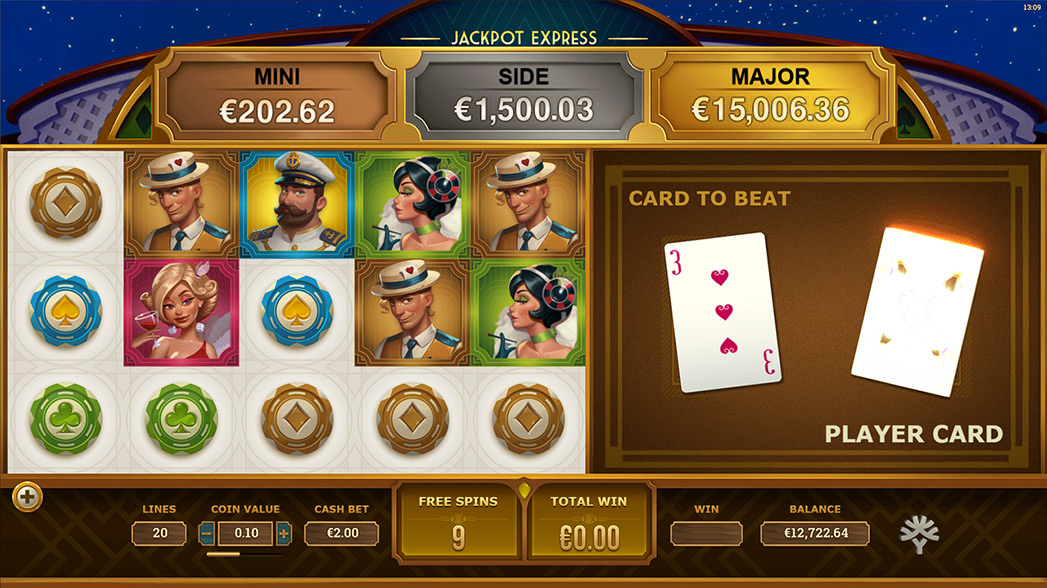Viewport: 1047px width, 588px height.
Task: Select the SIDE jackpot panel
Action: (x=524, y=95)
